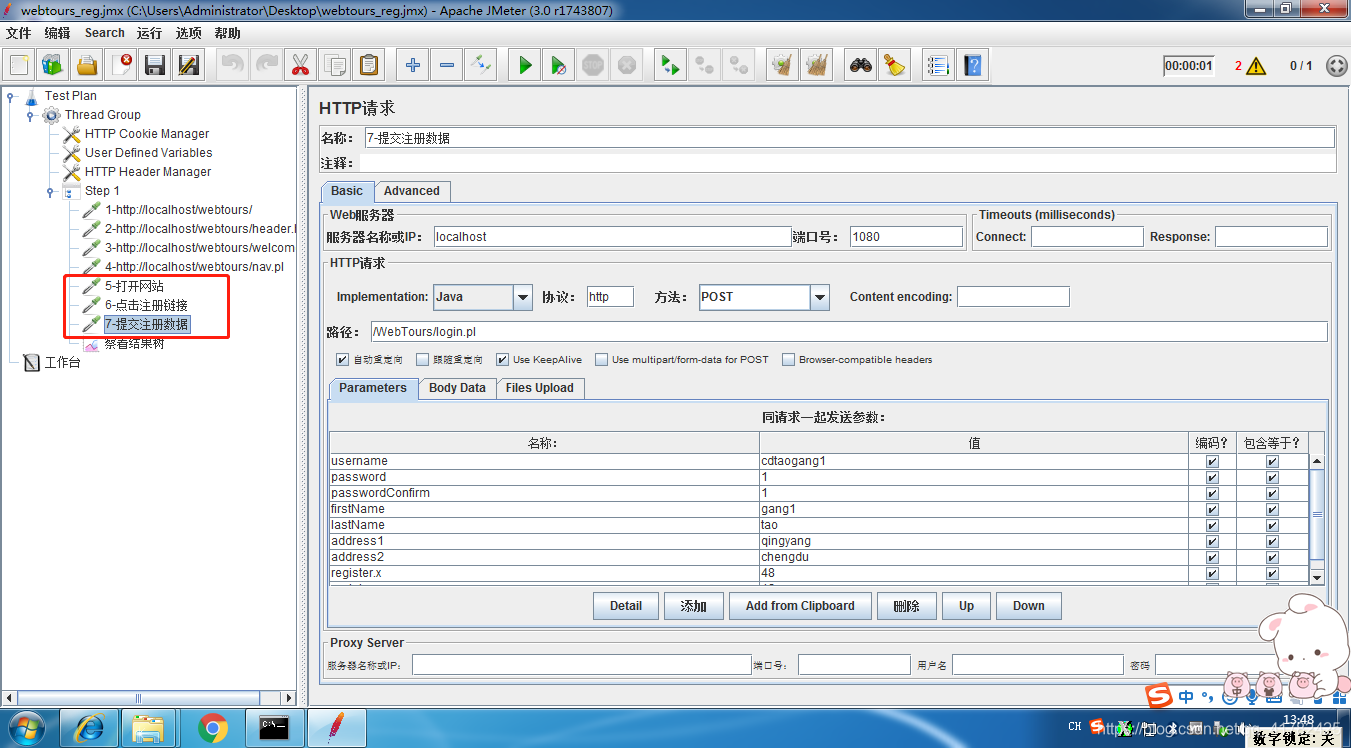1351x748 pixels.
Task: Switch to the Advanced tab
Action: 412,191
